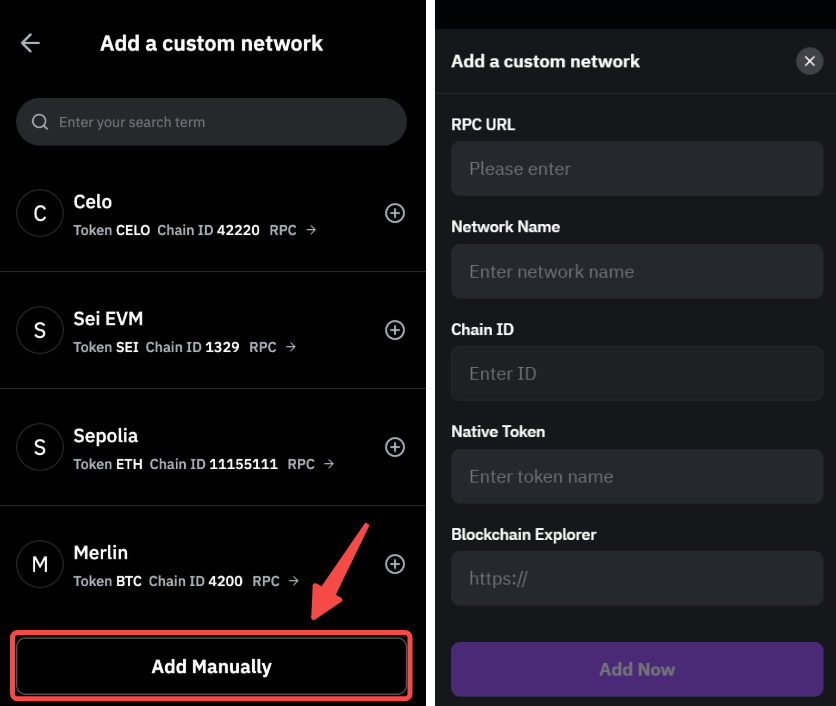Add the Celo network plus icon
The height and width of the screenshot is (706, 836).
[395, 213]
